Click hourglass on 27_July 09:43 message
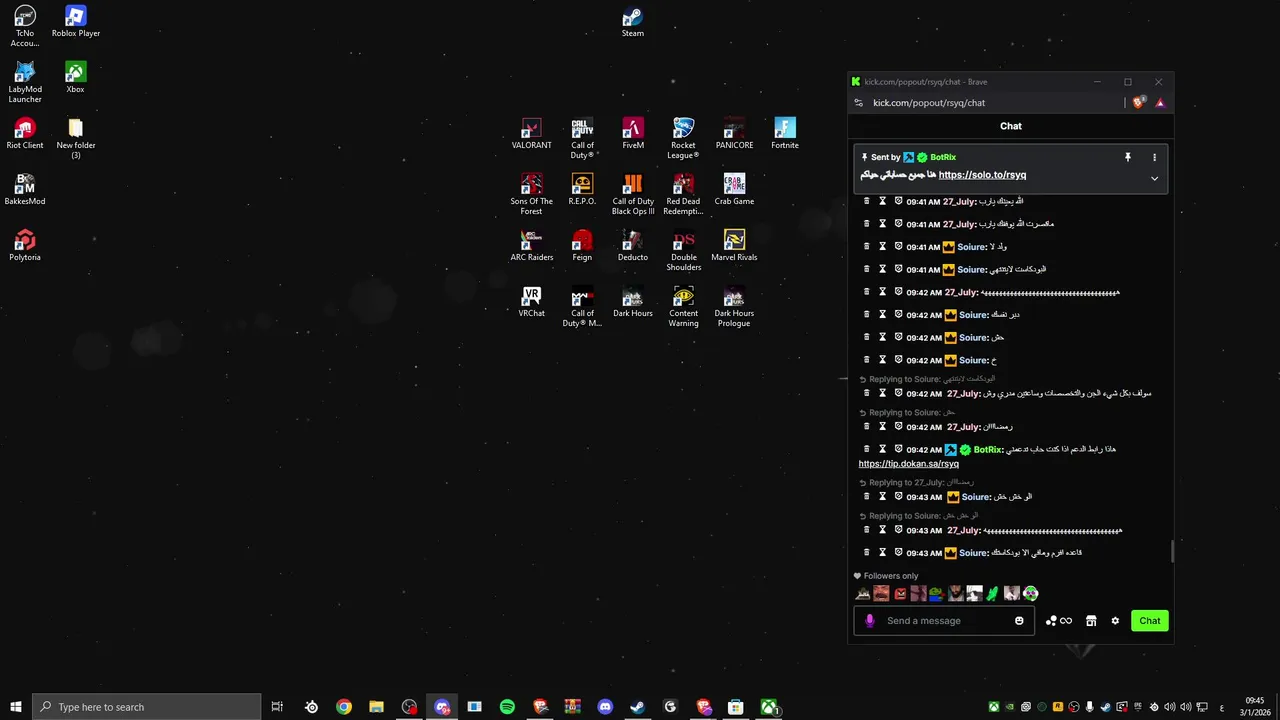 pyautogui.click(x=882, y=530)
